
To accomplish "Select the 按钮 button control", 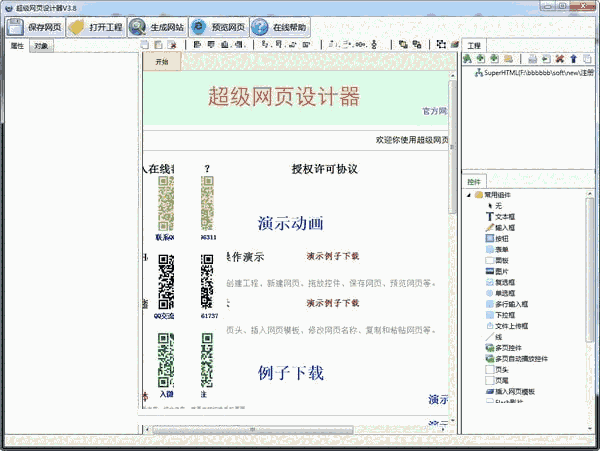I will (x=497, y=239).
